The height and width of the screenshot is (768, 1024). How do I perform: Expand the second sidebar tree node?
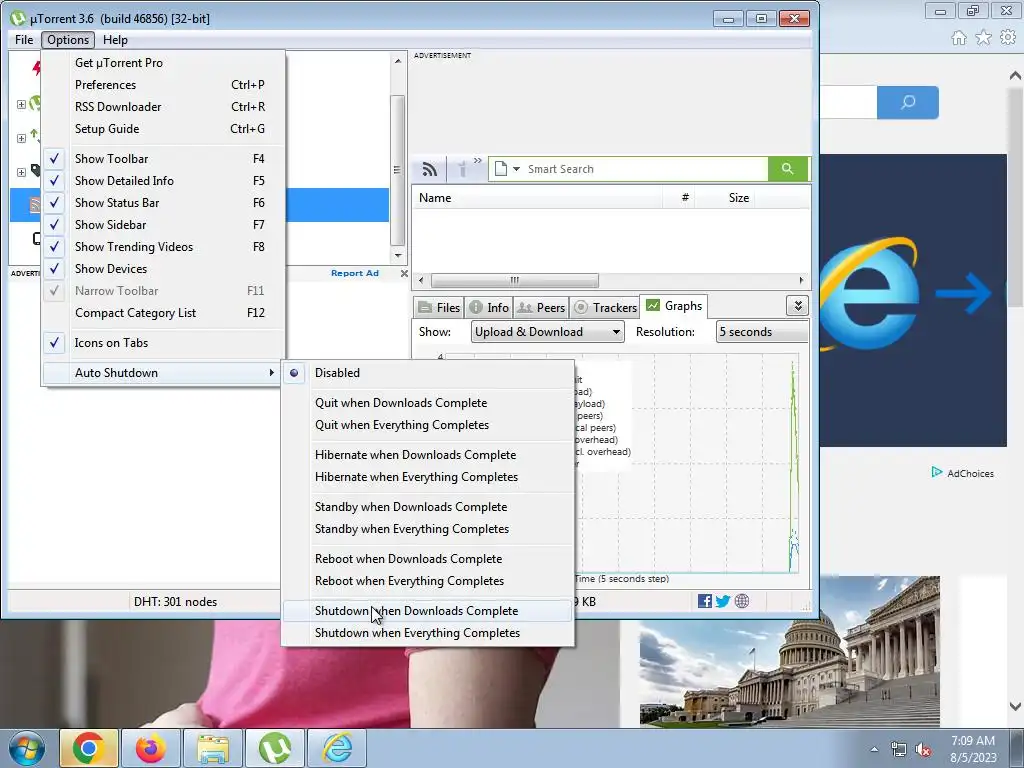[21, 138]
